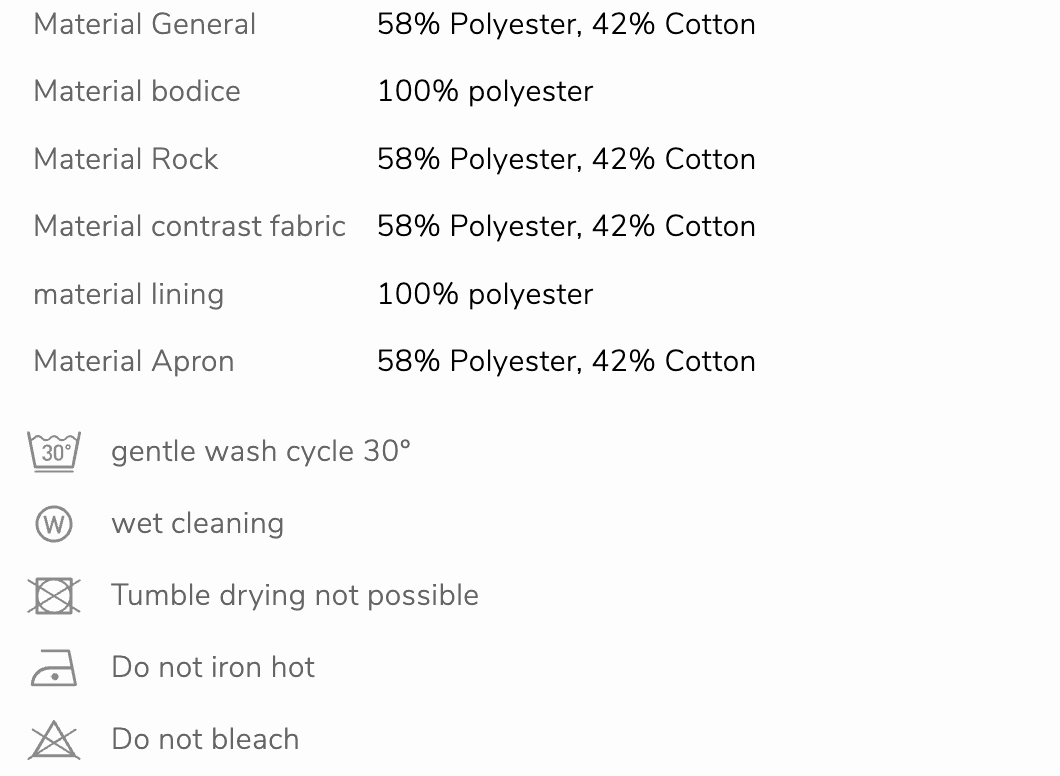Click the 'wet cleaning' care label

click(x=198, y=523)
